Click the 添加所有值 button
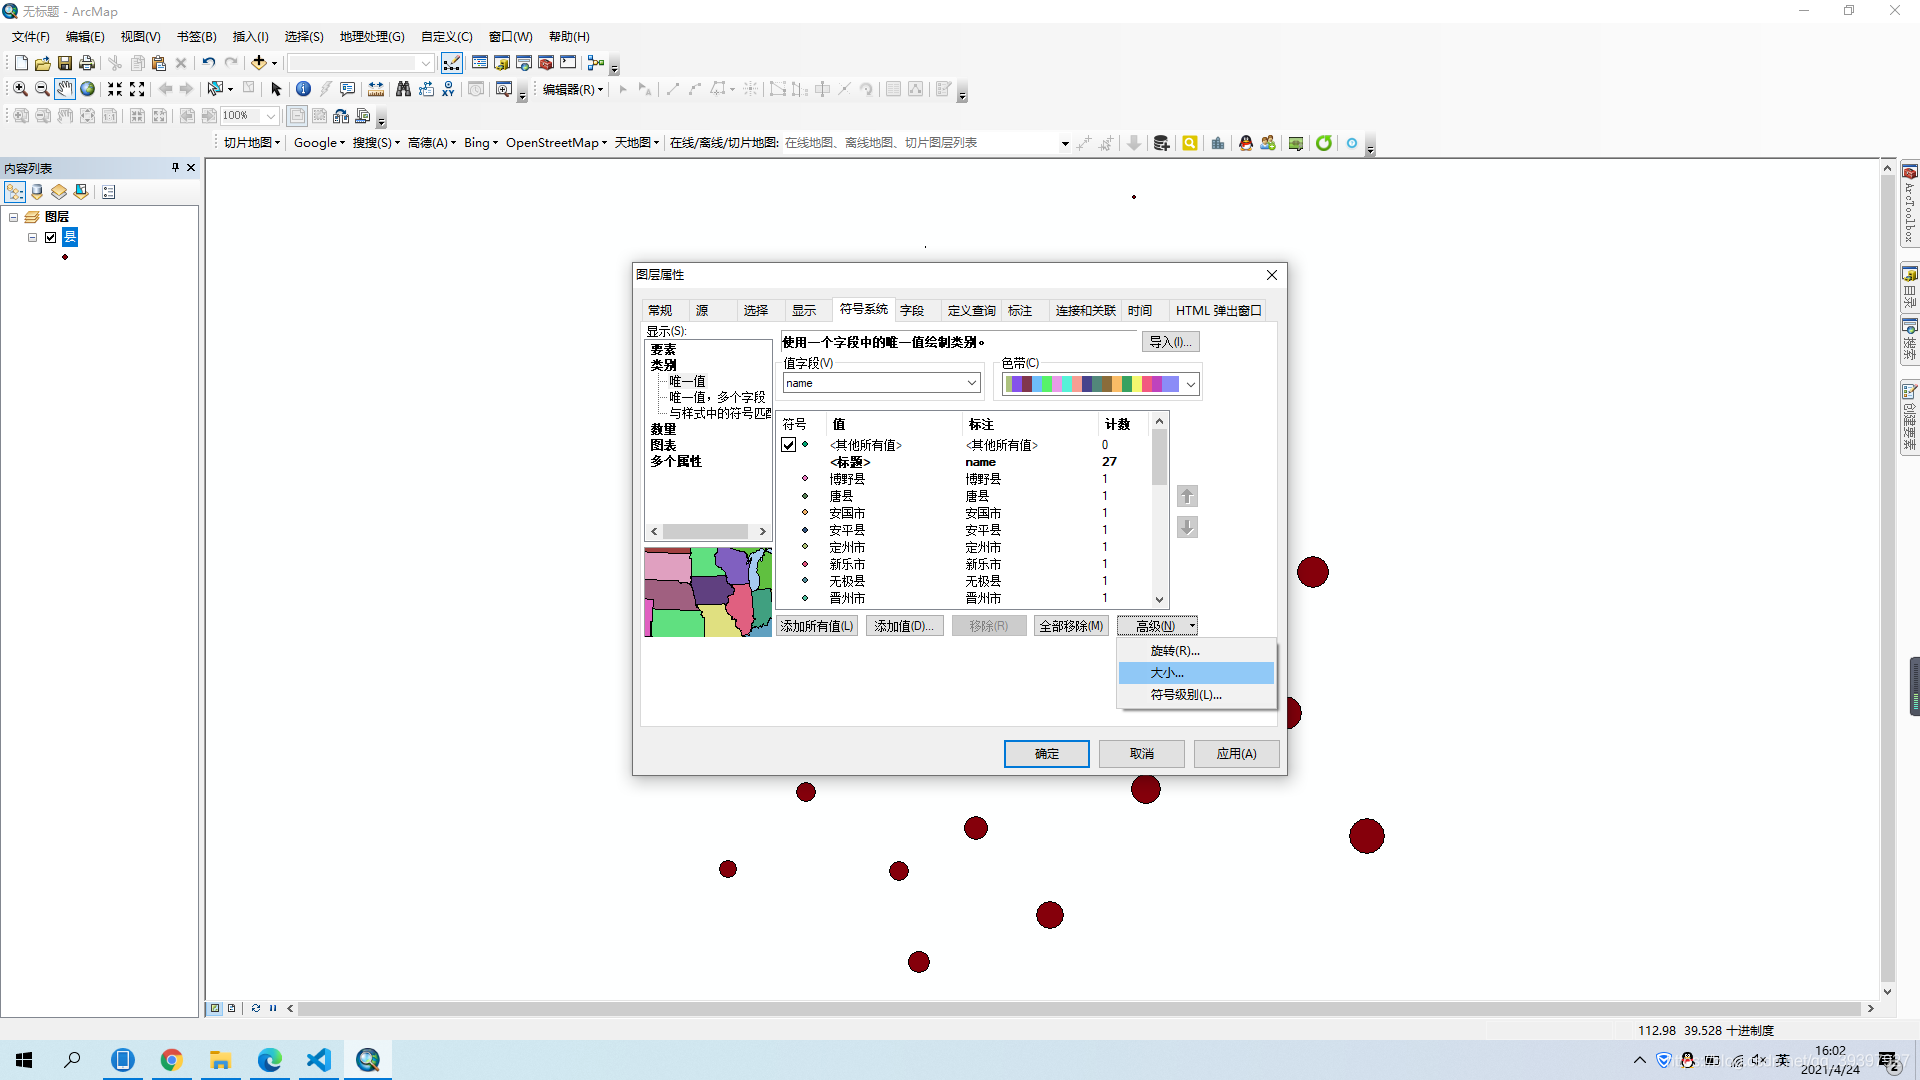Viewport: 1920px width, 1080px height. coord(817,626)
